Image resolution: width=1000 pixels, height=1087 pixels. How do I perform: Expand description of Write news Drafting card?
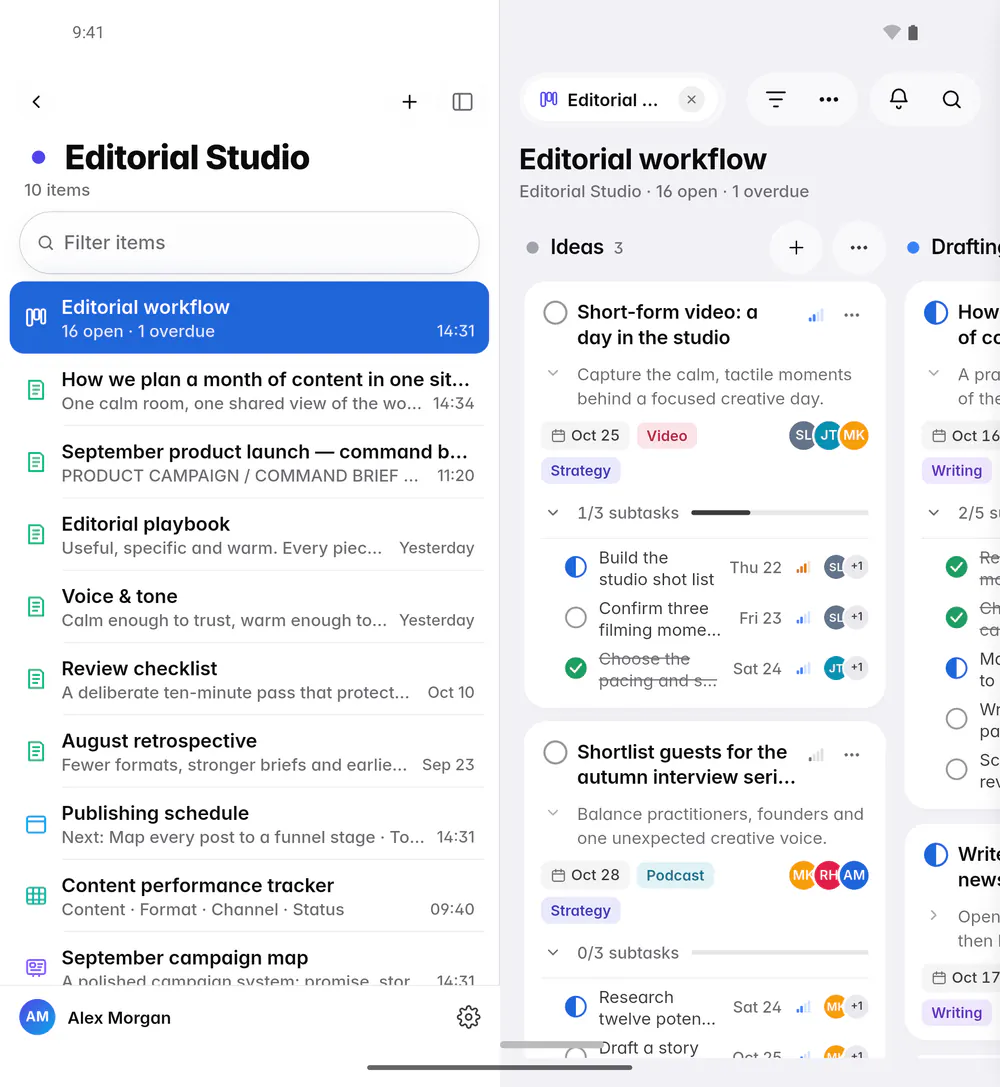coord(934,916)
